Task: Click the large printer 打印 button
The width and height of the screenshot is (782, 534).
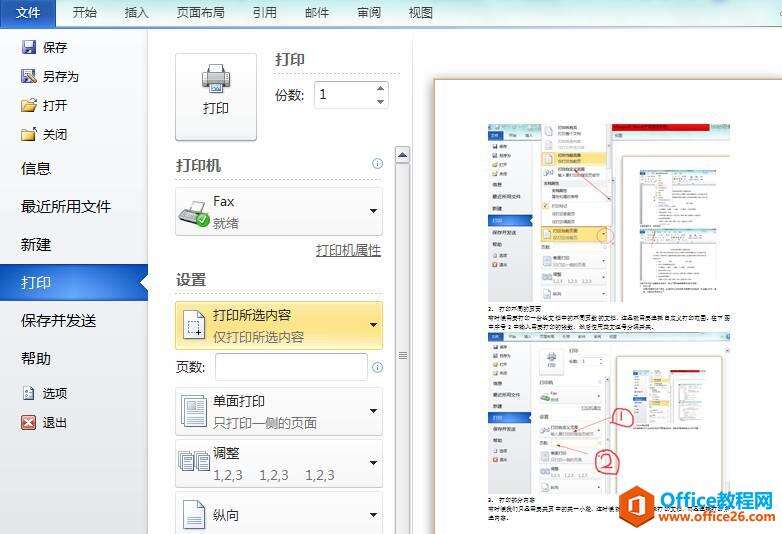Action: pyautogui.click(x=216, y=97)
